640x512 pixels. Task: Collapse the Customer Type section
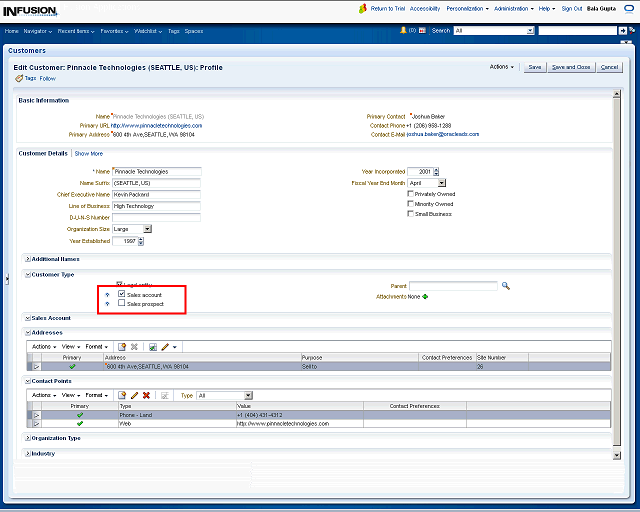click(x=28, y=275)
